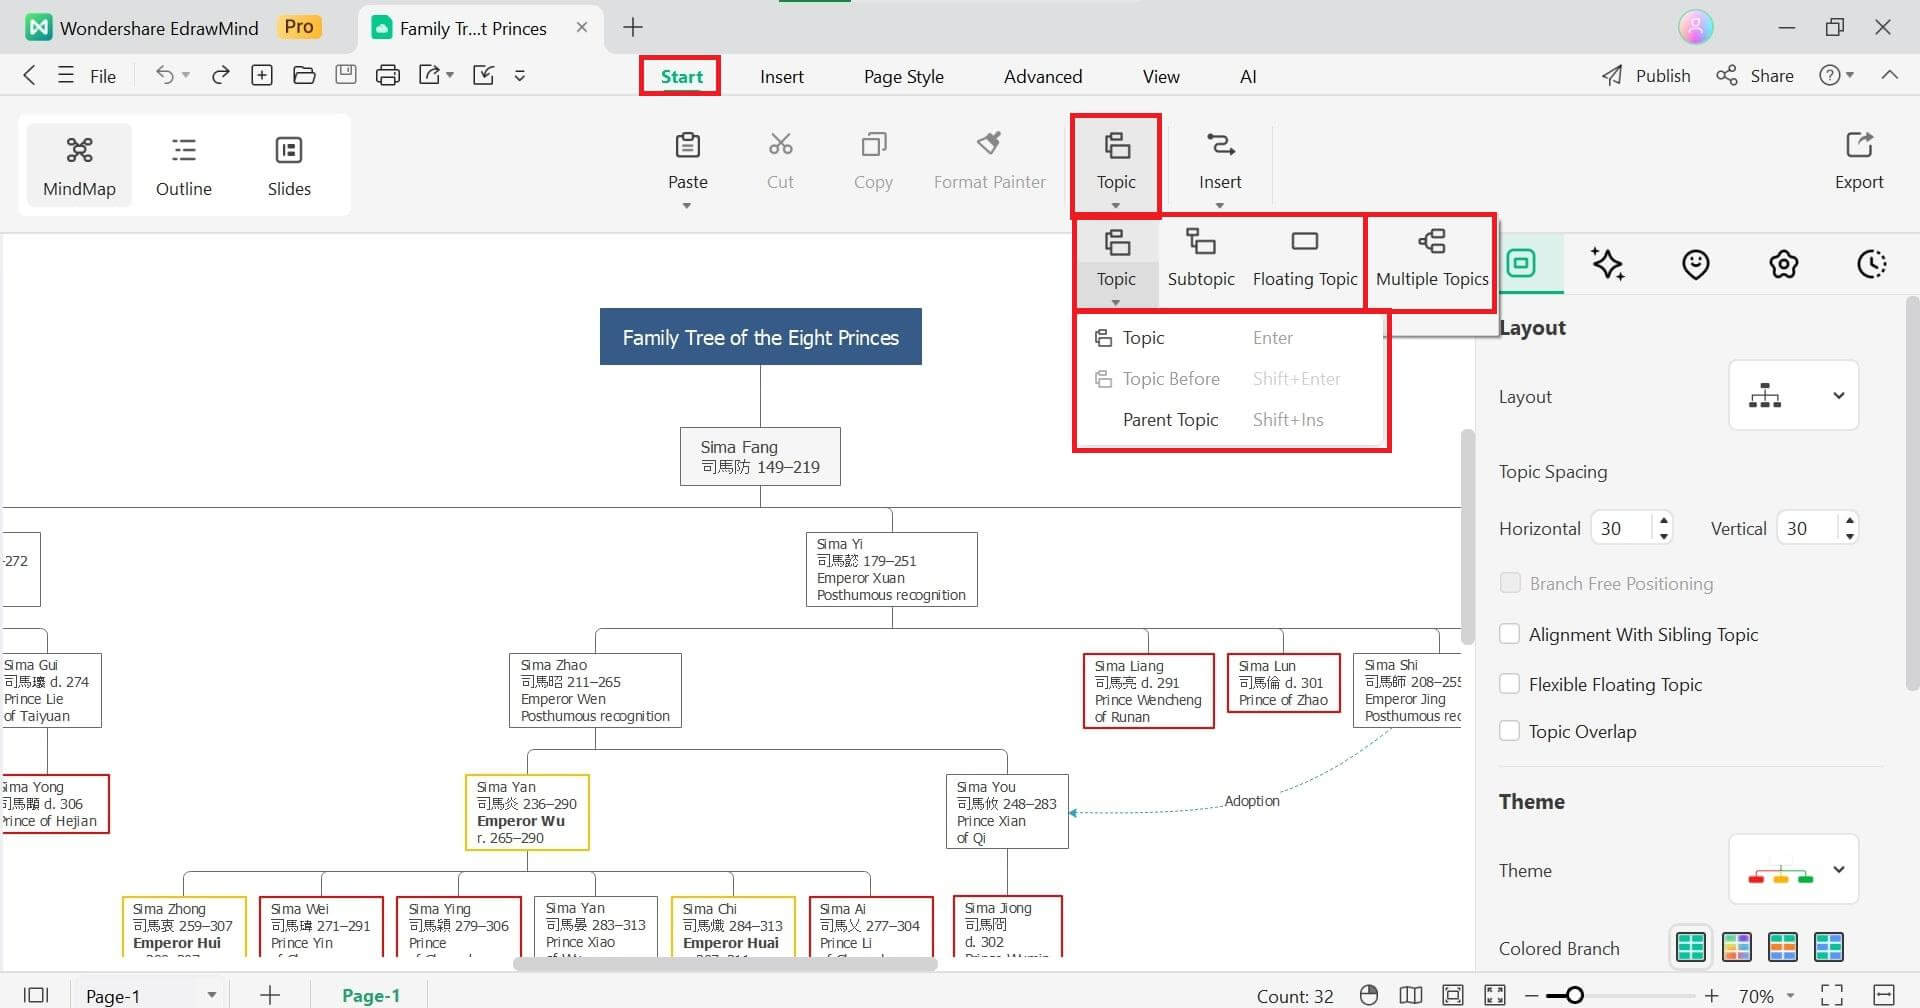Open the quick access customize arrow

tap(520, 75)
